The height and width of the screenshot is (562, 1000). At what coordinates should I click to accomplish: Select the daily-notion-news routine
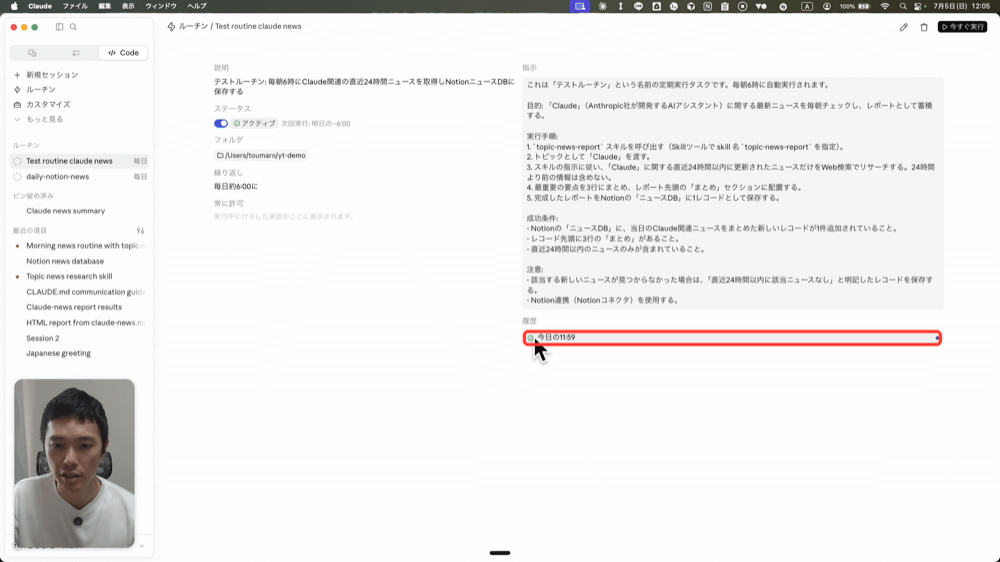80,177
